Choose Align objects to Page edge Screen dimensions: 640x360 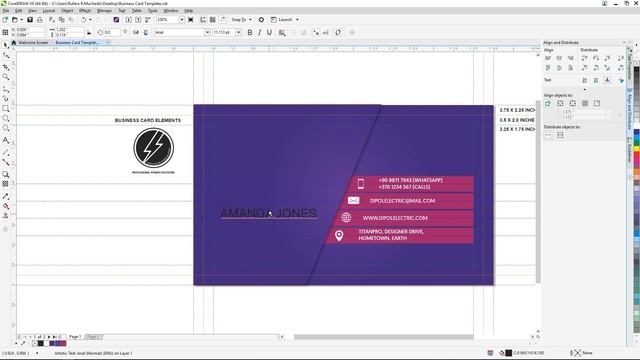pyautogui.click(x=560, y=103)
